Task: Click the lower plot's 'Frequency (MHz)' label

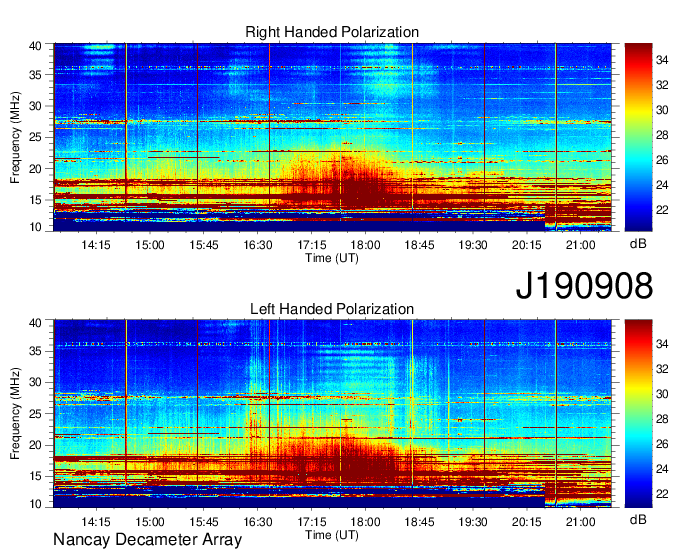Action: (15, 414)
